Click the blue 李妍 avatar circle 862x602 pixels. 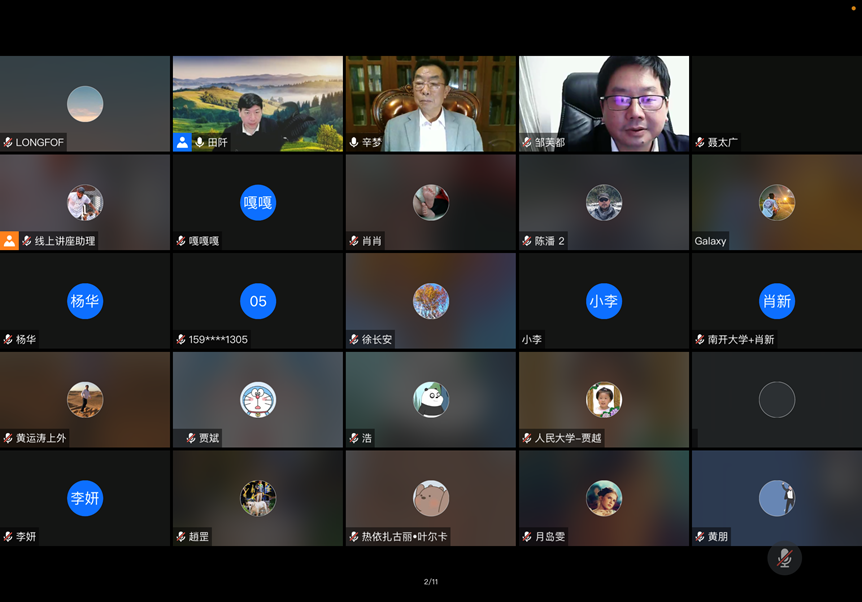[85, 498]
